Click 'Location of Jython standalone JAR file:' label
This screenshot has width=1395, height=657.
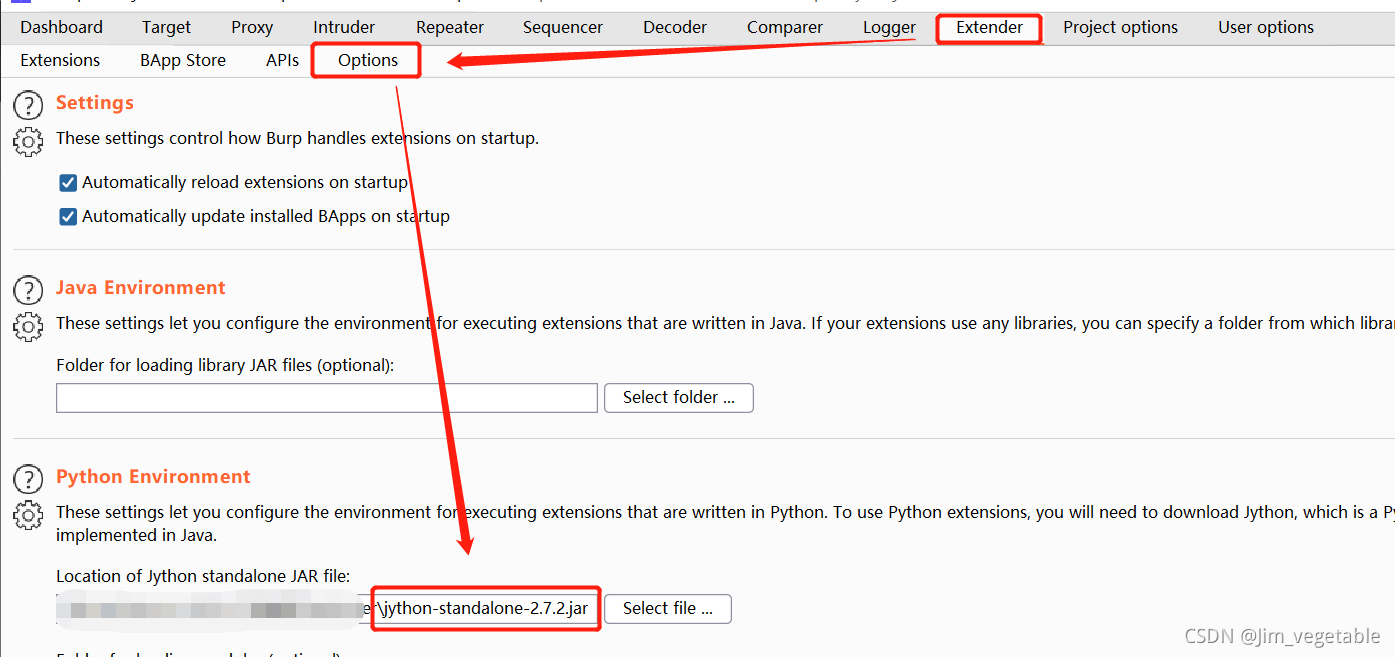click(x=202, y=575)
